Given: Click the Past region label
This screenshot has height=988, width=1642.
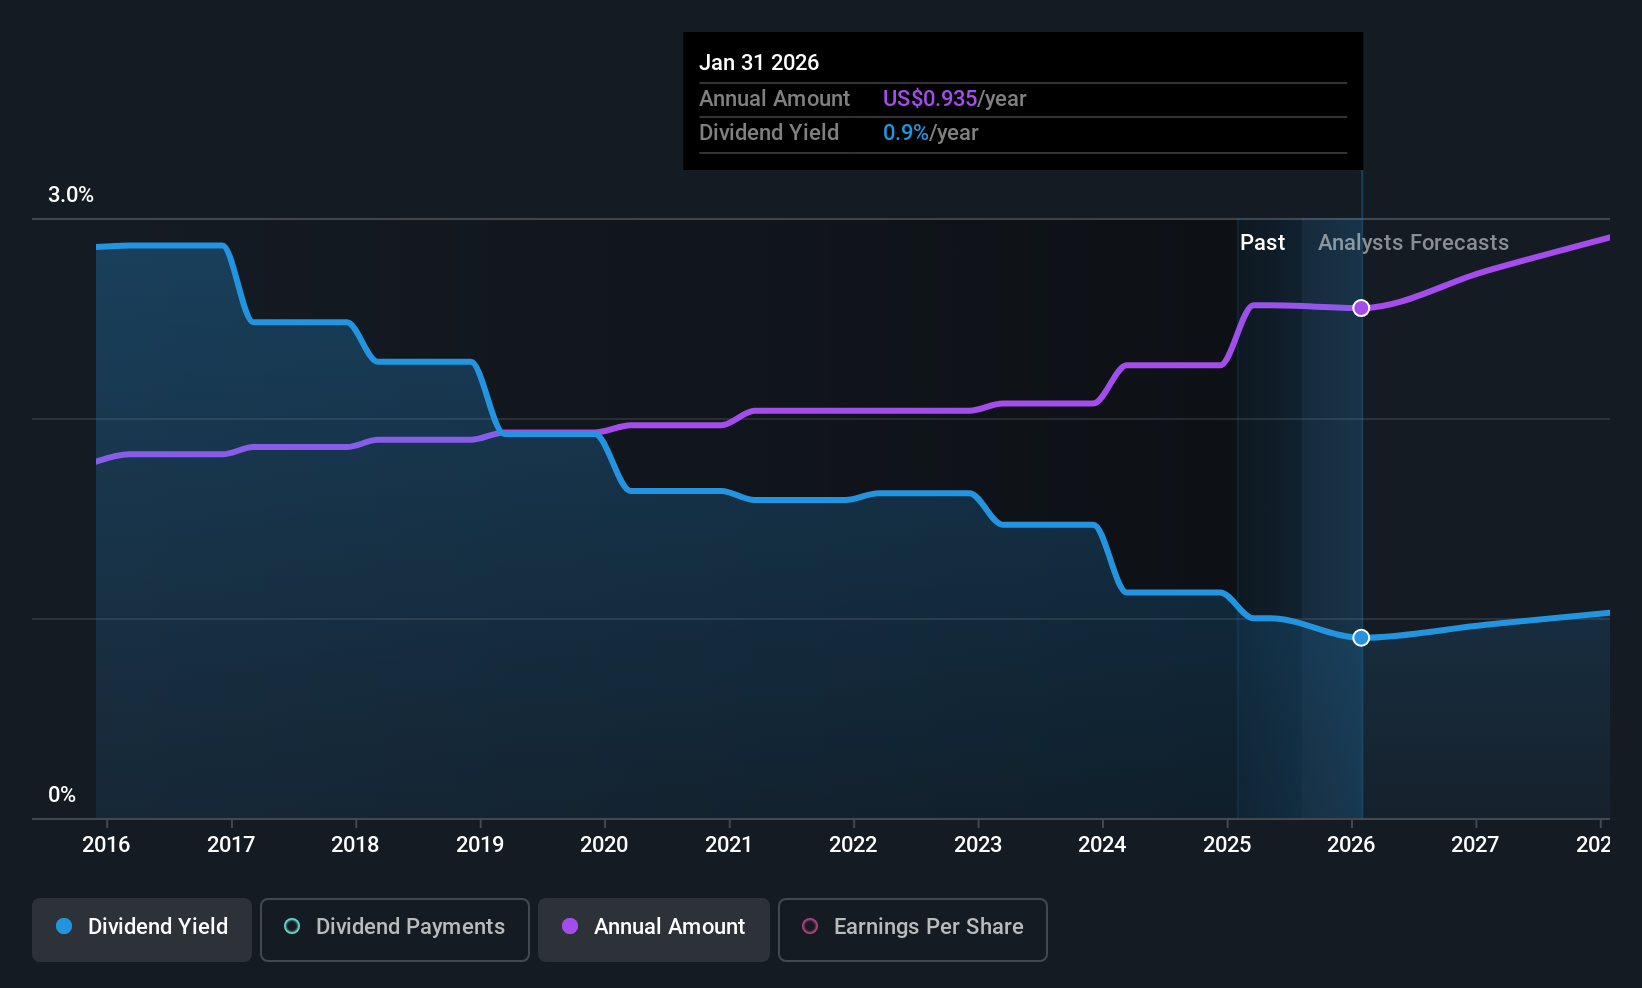Looking at the screenshot, I should point(1262,243).
